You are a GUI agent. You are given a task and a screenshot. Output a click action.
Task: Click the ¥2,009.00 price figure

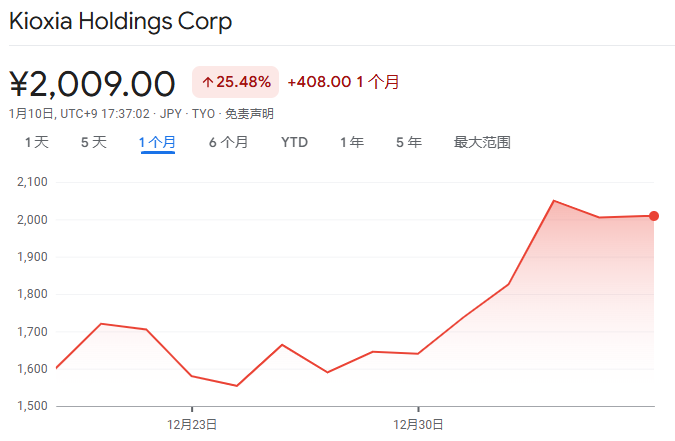click(x=92, y=83)
